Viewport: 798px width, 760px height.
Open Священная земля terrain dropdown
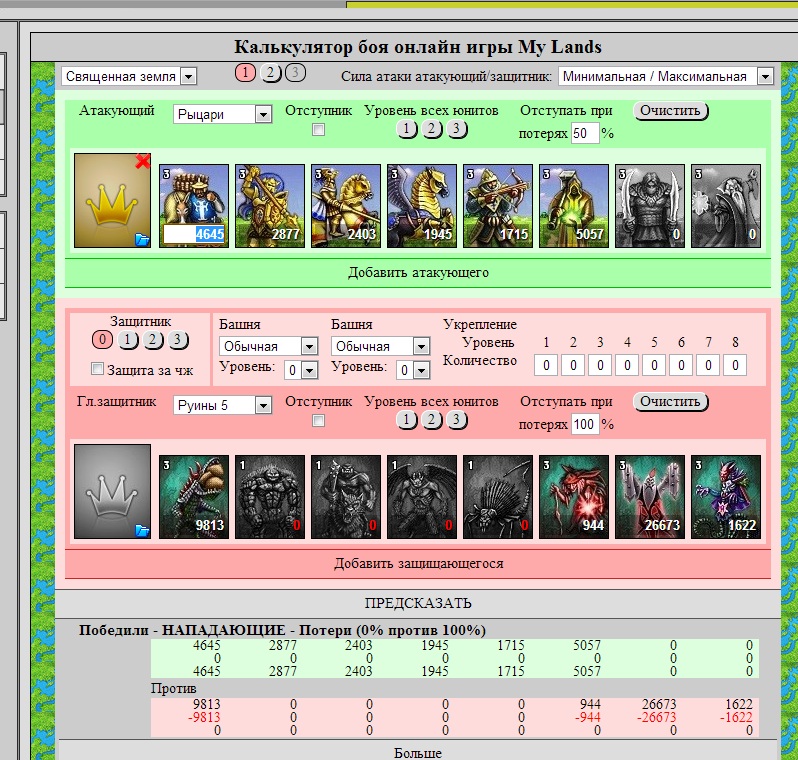tap(129, 76)
